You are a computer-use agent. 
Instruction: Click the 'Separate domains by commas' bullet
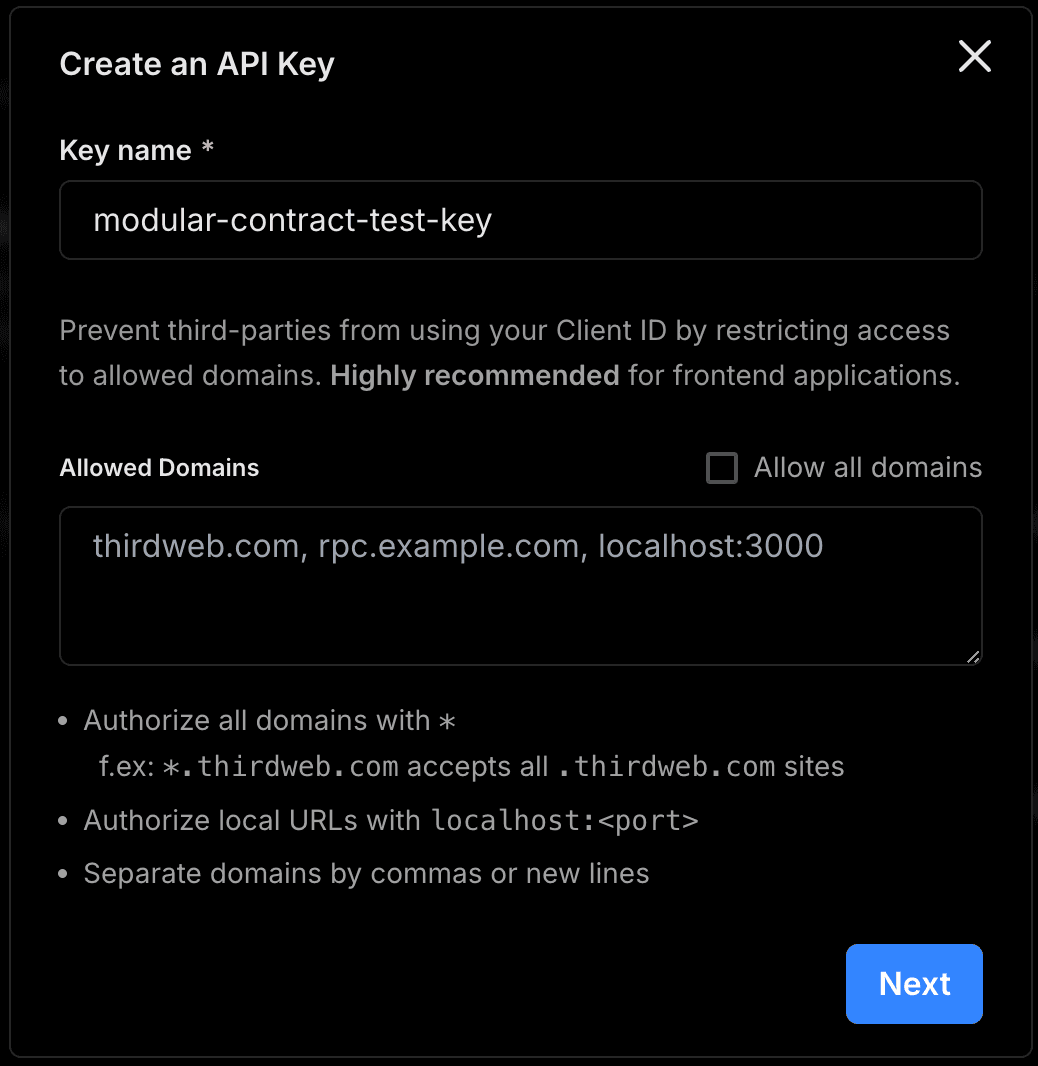tap(366, 873)
